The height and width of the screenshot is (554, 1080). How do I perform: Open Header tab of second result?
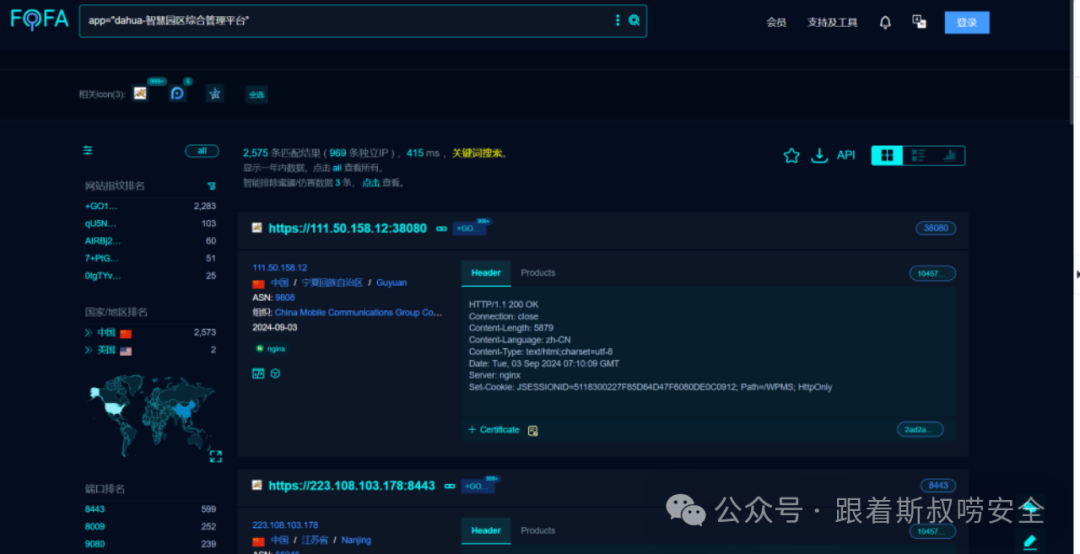[486, 531]
